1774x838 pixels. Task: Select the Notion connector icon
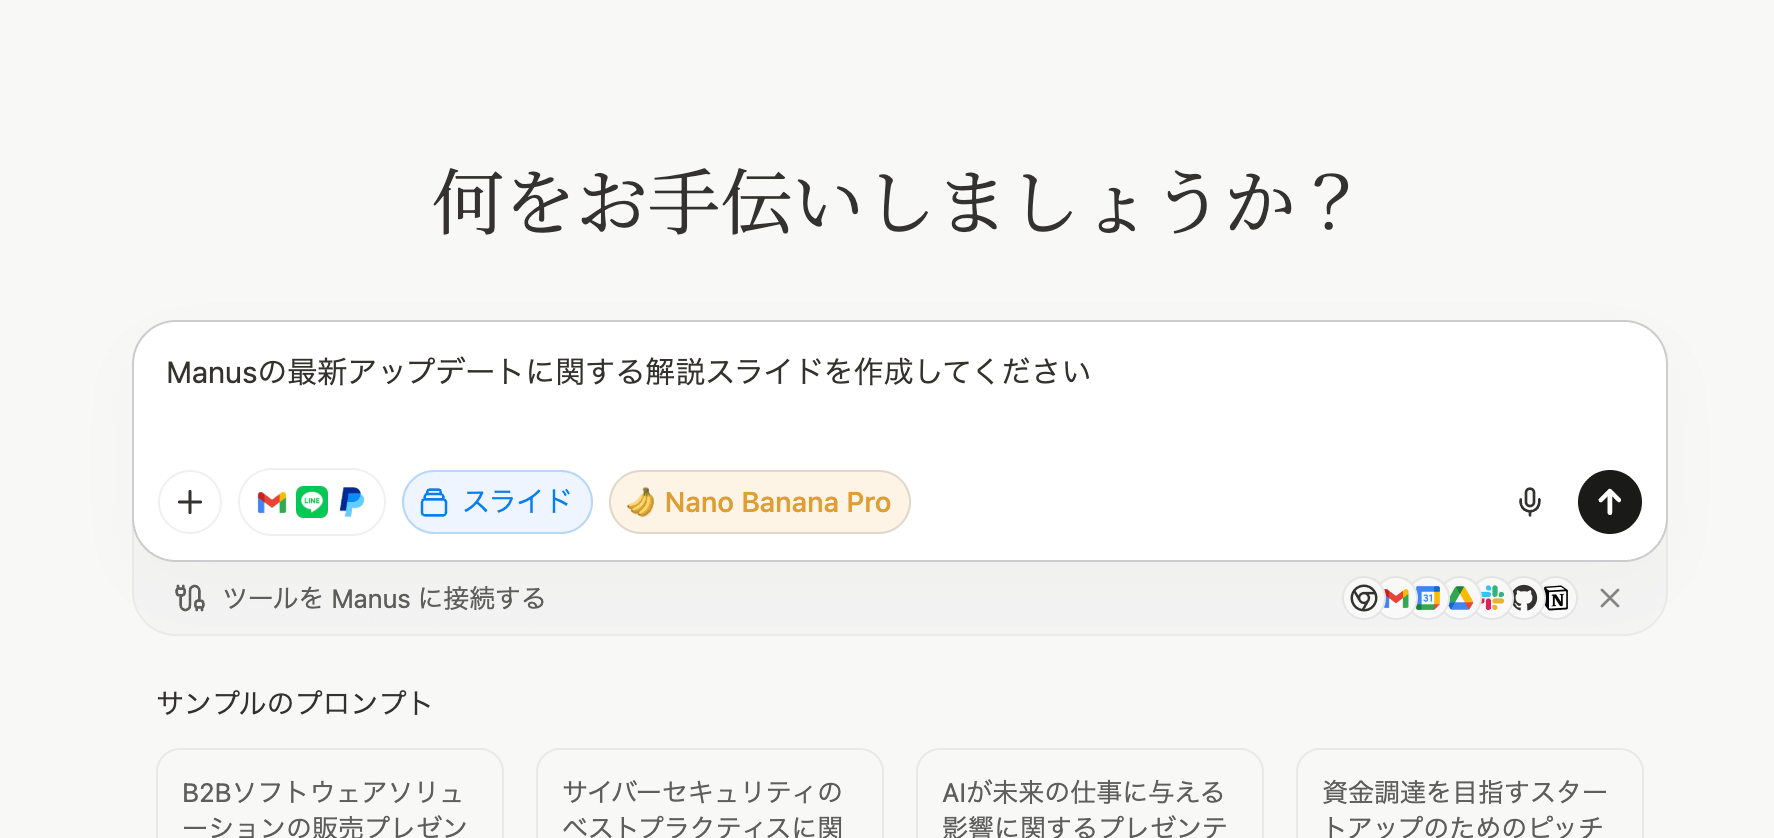(1556, 598)
